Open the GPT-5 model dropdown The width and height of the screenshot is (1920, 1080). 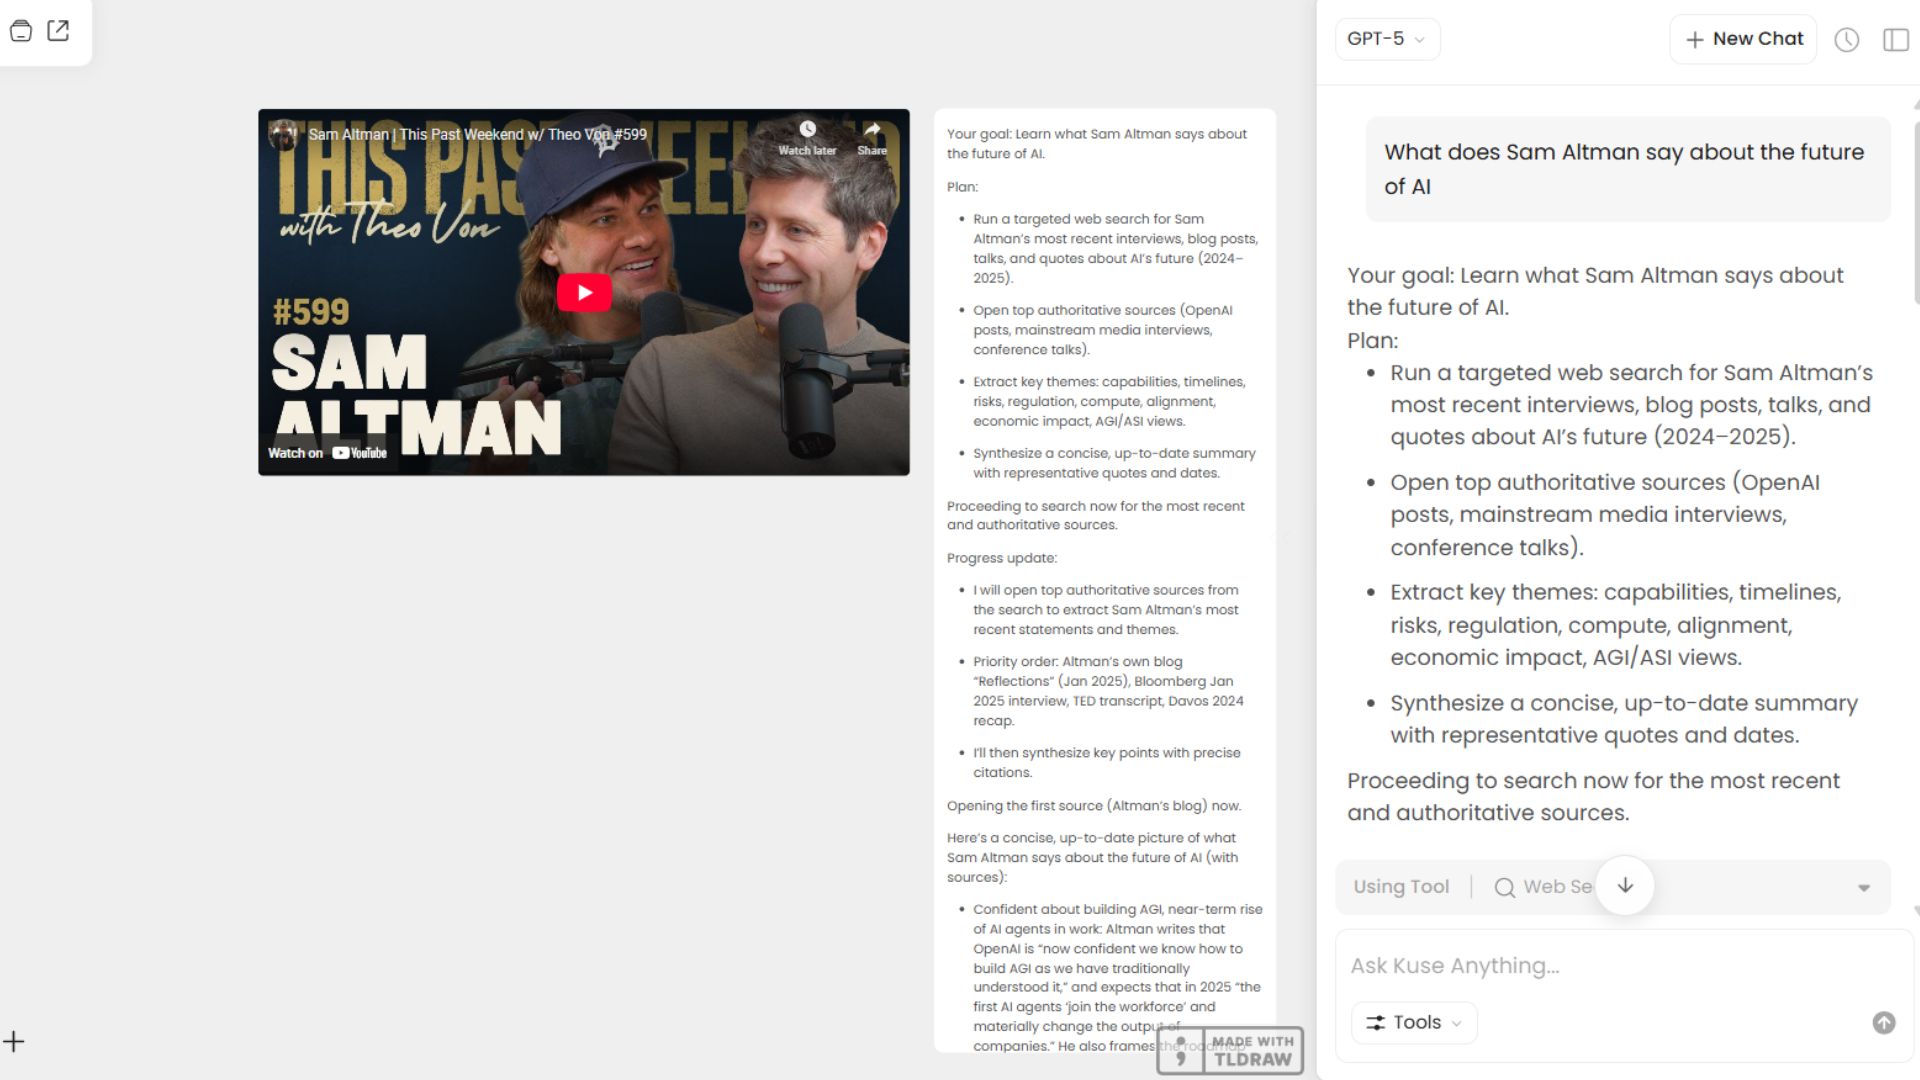tap(1387, 39)
